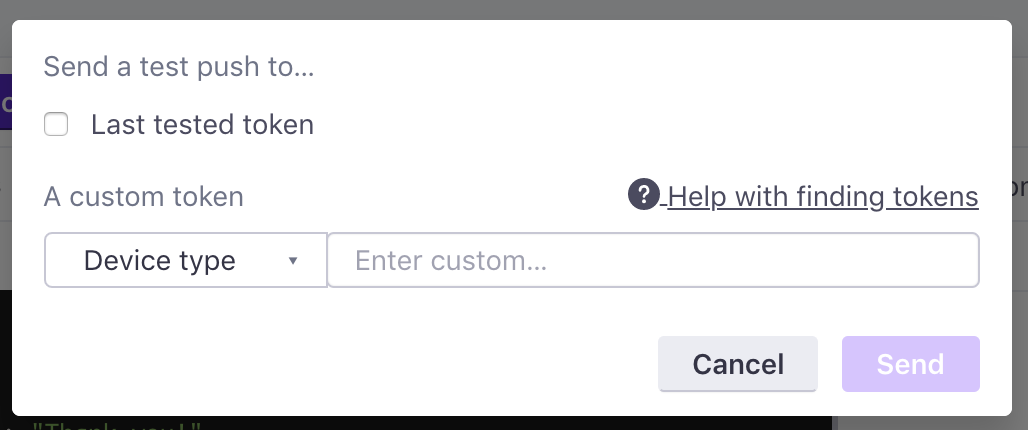
Task: Click the word 'tokens' in the help link
Action: tap(933, 196)
